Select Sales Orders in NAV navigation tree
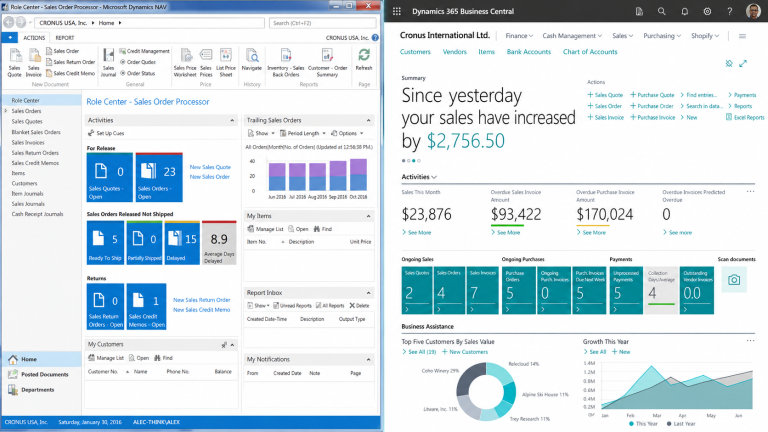Viewport: 768px width, 432px height. point(26,111)
